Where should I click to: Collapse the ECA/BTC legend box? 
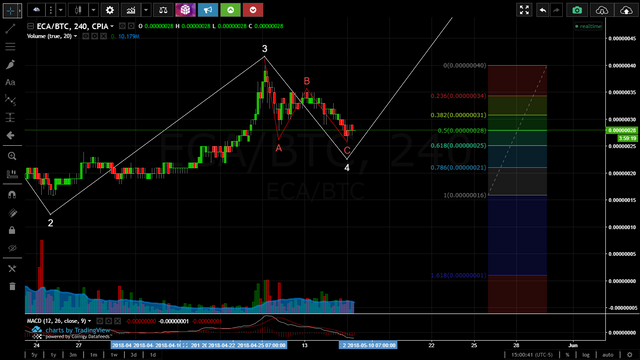tap(30, 26)
